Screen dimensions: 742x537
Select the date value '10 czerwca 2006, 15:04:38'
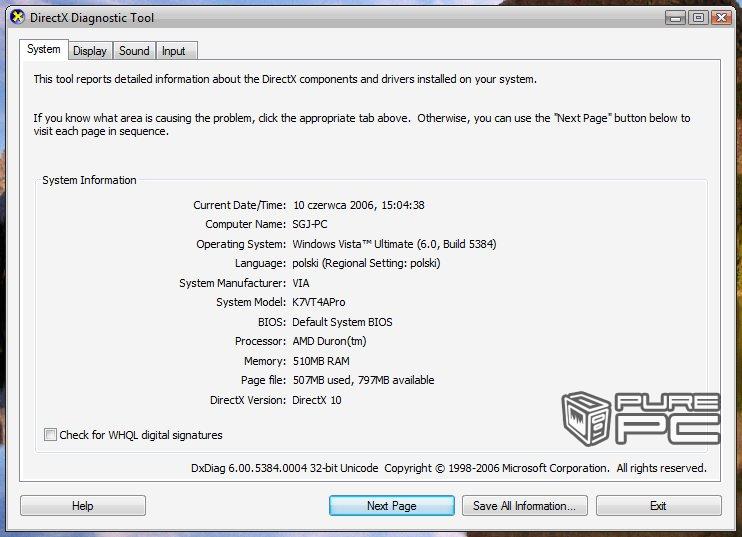click(x=359, y=205)
